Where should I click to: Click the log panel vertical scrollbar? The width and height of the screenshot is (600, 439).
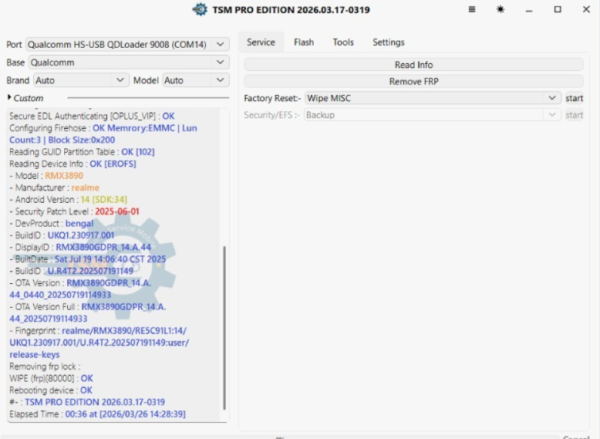tap(224, 327)
